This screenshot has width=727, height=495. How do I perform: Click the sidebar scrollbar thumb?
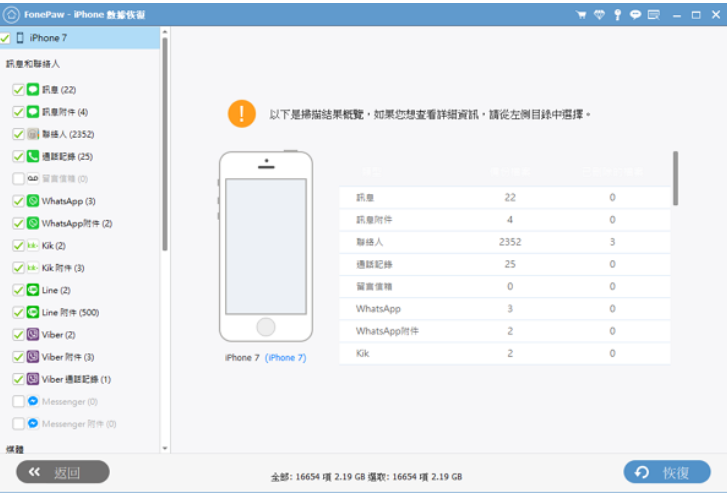coord(165,144)
